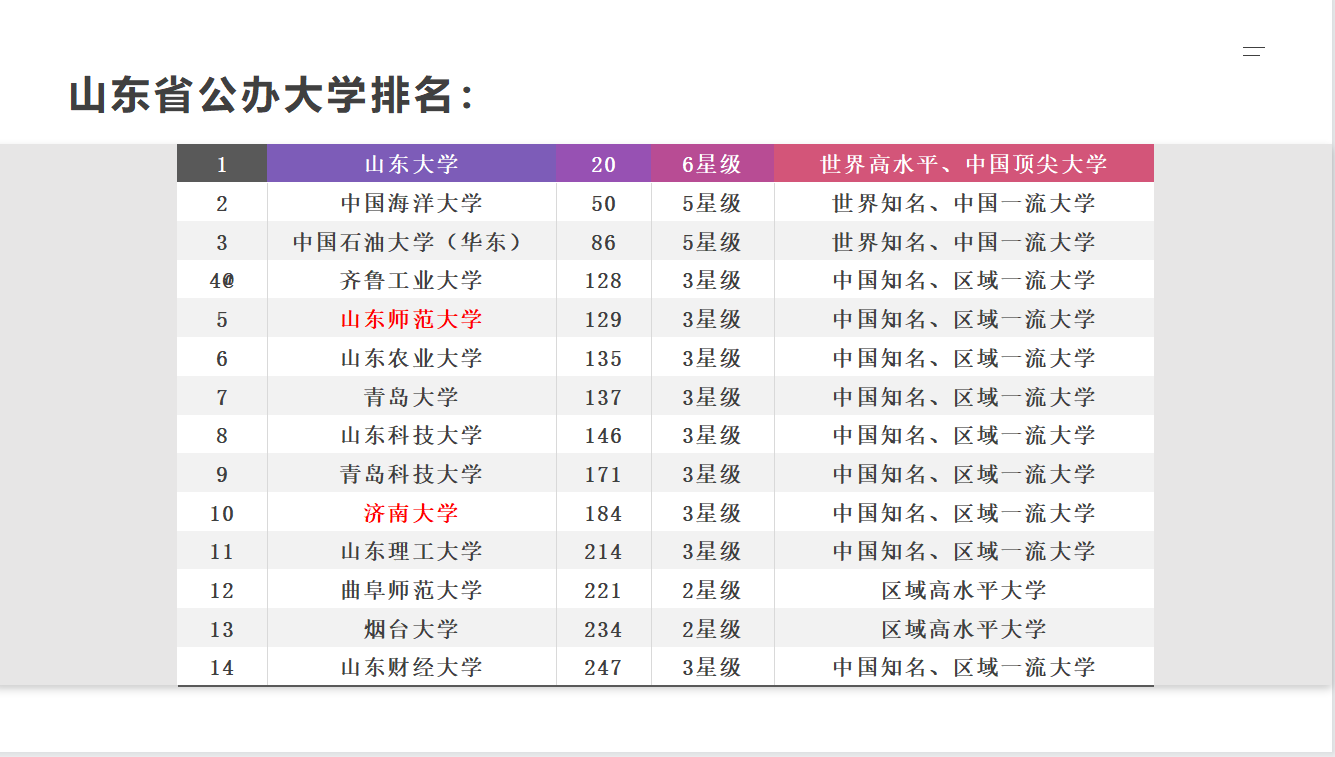Select the number 135 cell
The image size is (1335, 757).
[x=604, y=358]
